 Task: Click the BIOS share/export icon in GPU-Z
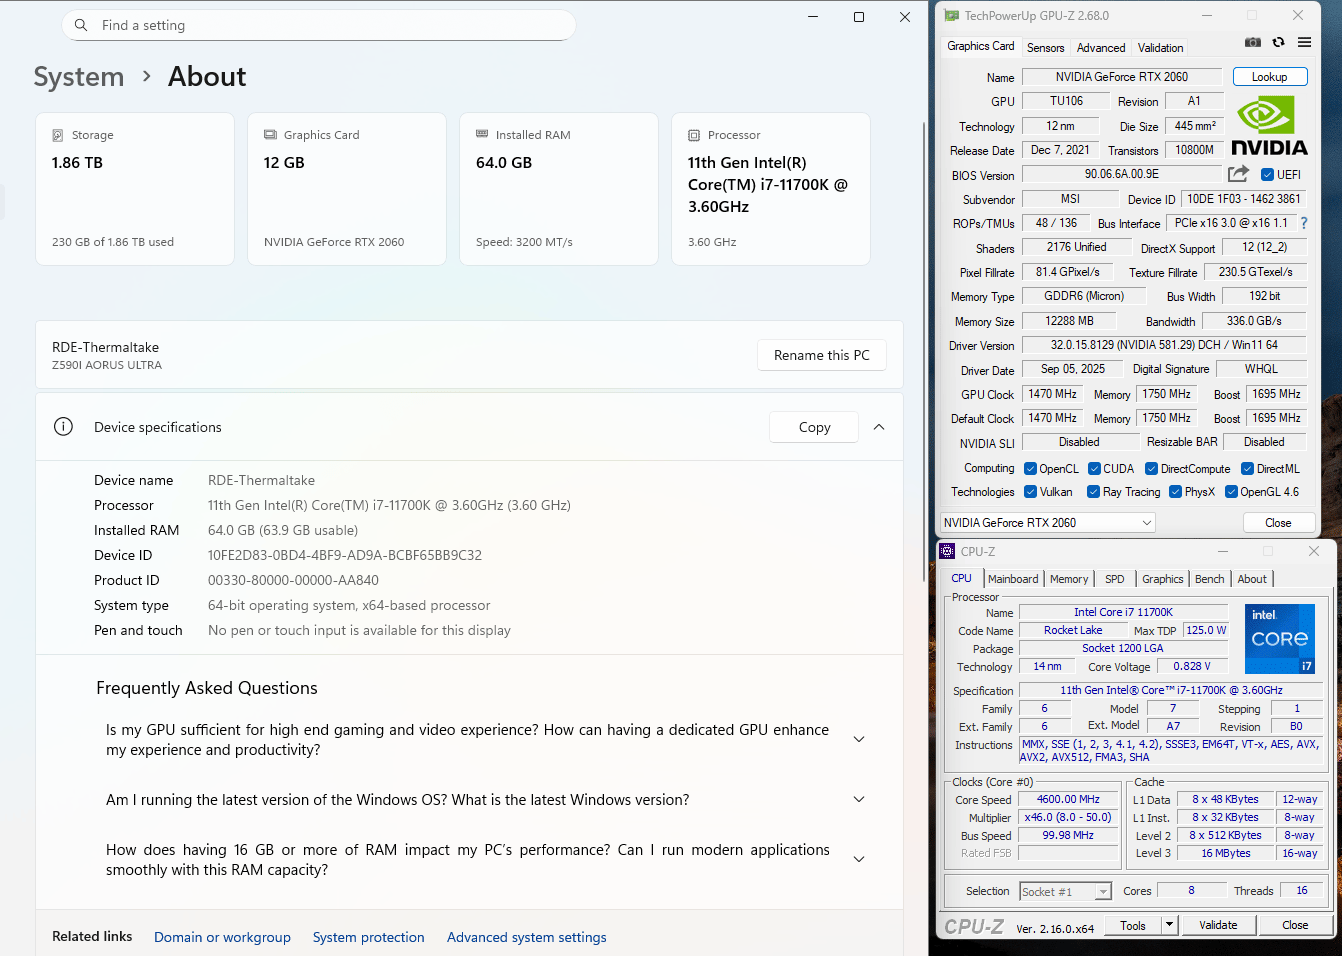(1238, 174)
